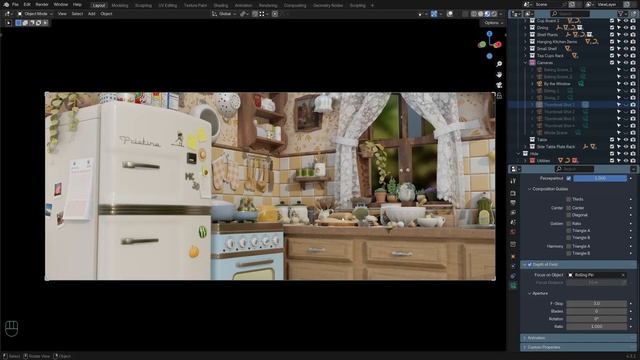Screen dimensions: 640x360
Task: Enable the Diagonal composition guide
Action: click(x=569, y=215)
